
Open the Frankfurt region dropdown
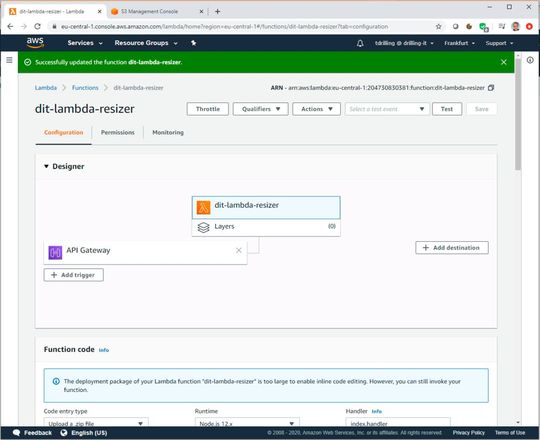pos(459,43)
